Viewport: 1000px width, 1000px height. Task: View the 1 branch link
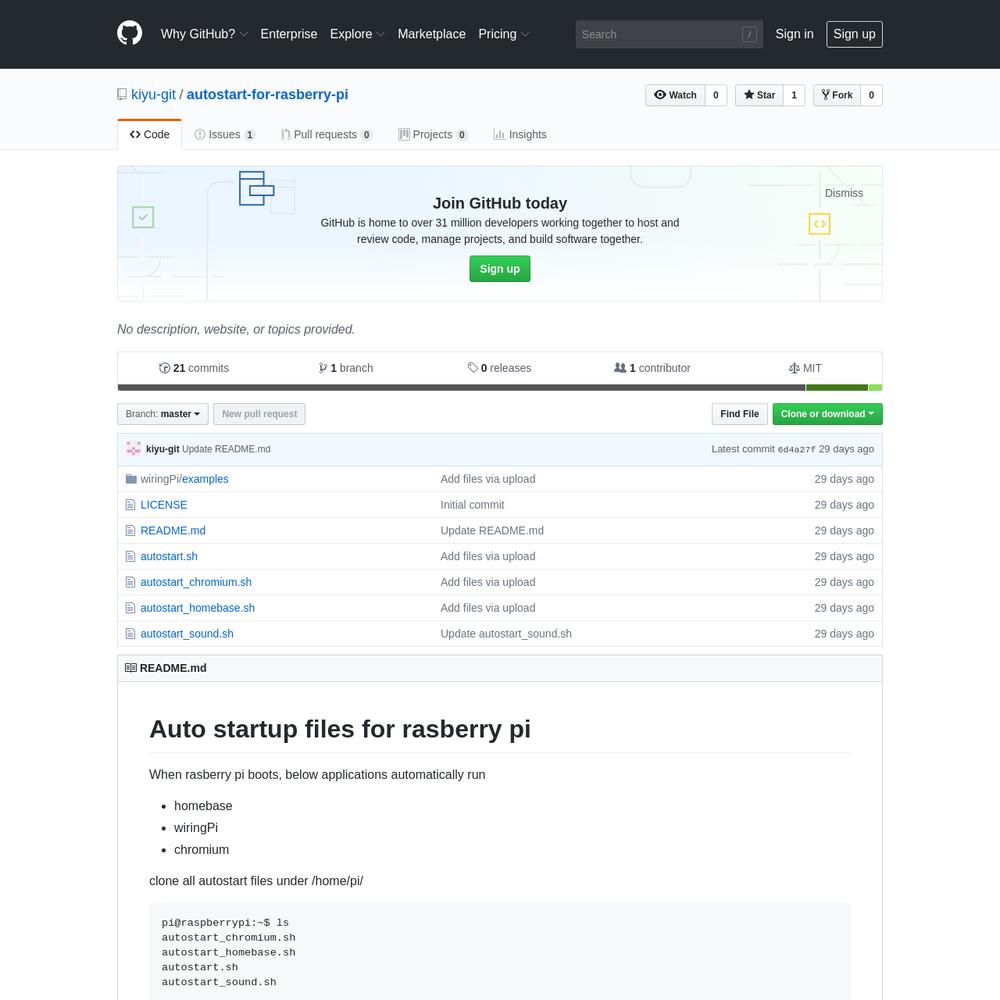click(346, 368)
